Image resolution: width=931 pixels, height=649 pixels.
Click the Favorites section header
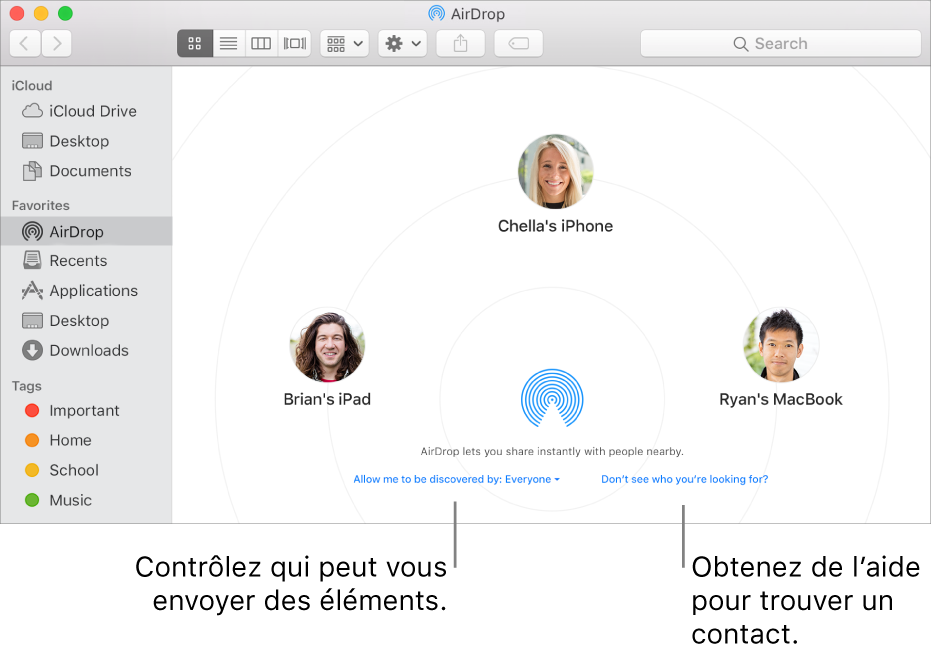click(40, 205)
